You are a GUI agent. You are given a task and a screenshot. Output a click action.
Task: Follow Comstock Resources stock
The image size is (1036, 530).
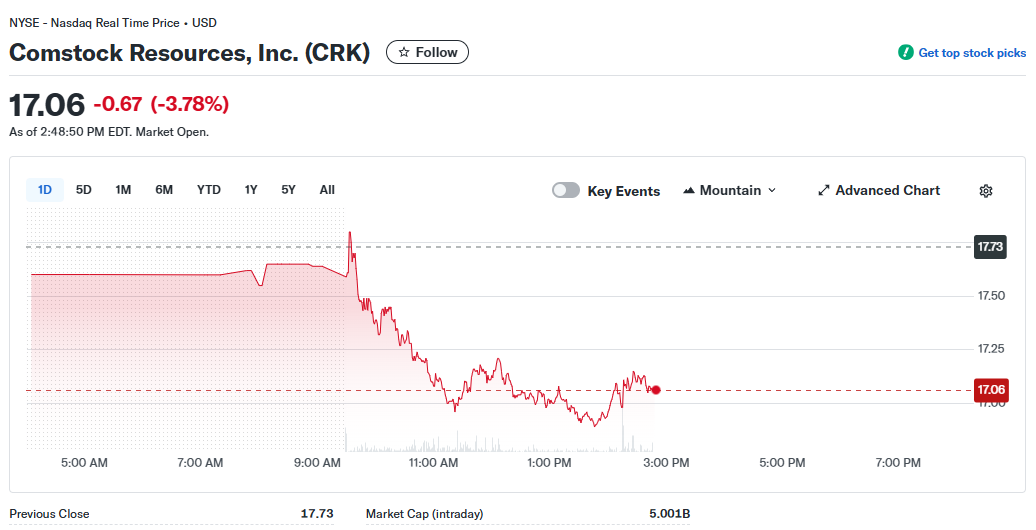point(427,52)
